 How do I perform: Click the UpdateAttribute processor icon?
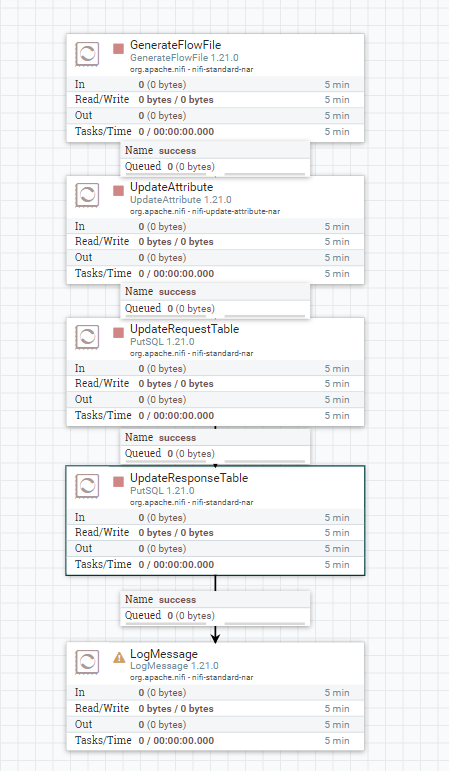click(x=87, y=195)
